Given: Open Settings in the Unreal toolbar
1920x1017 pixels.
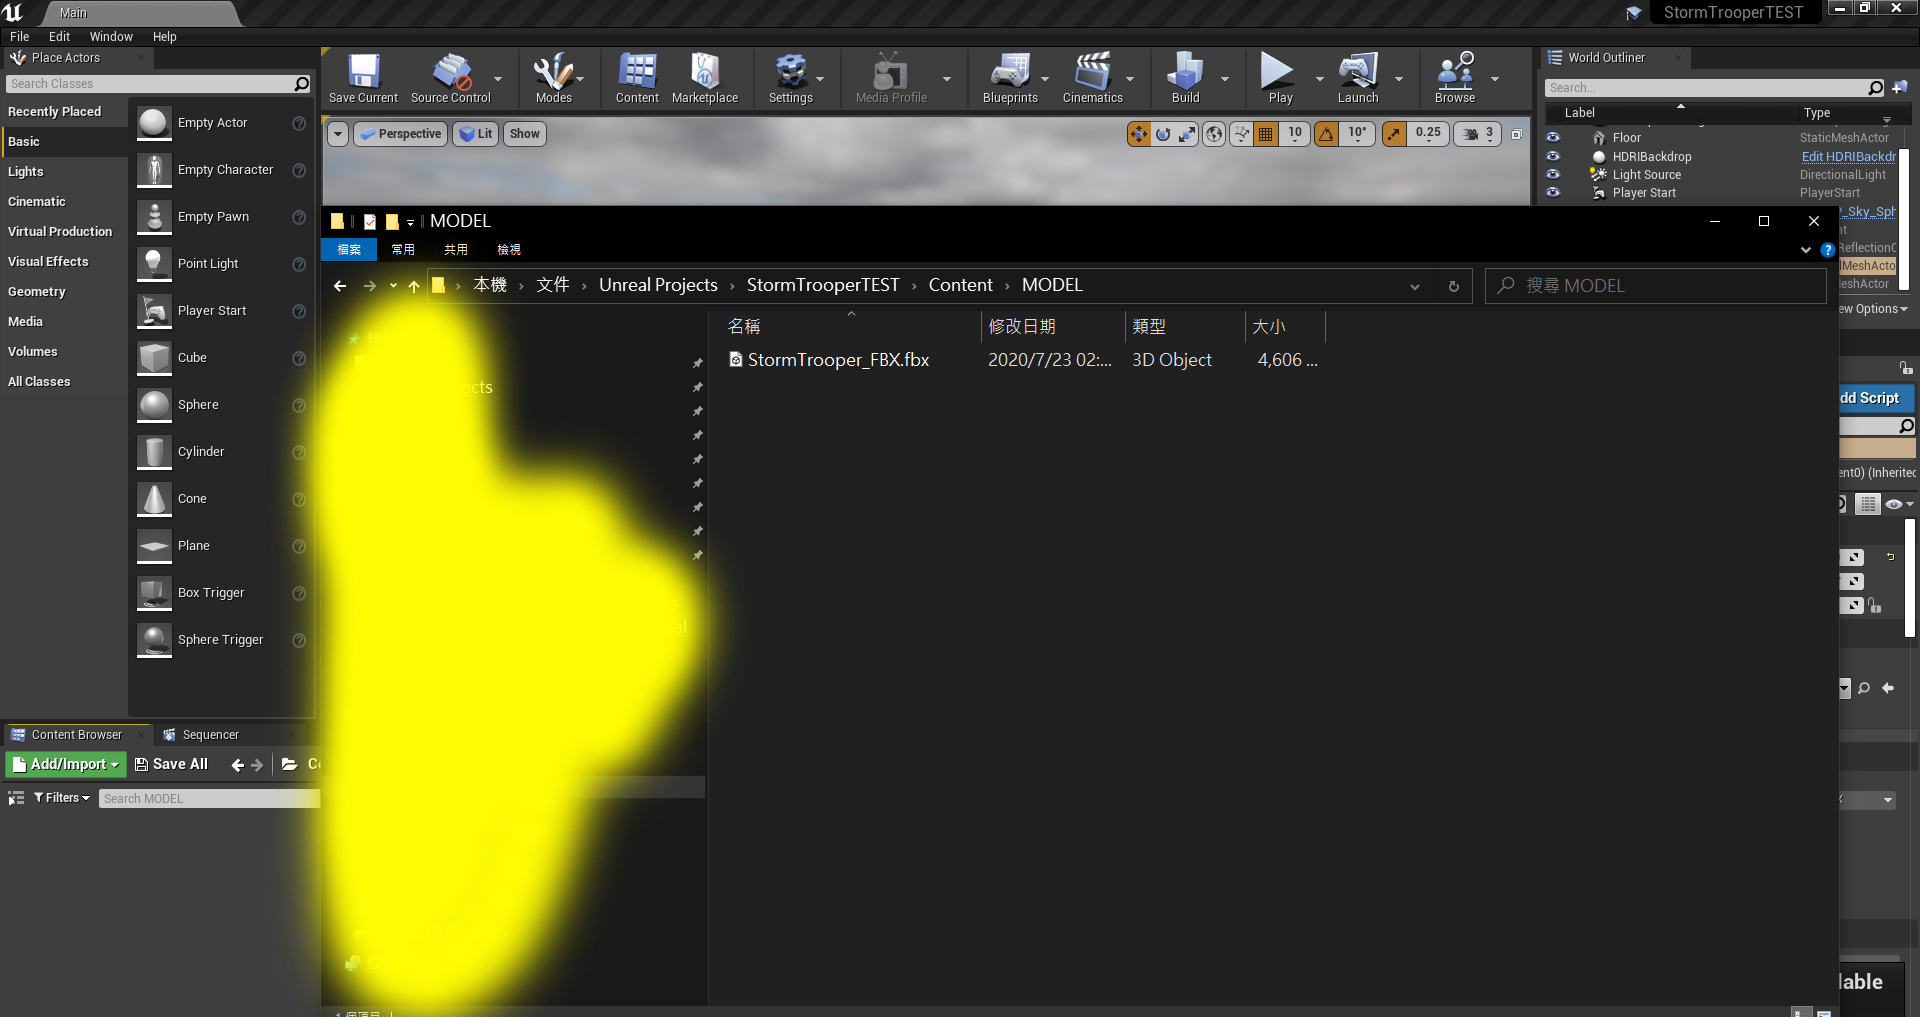Looking at the screenshot, I should click(x=790, y=78).
